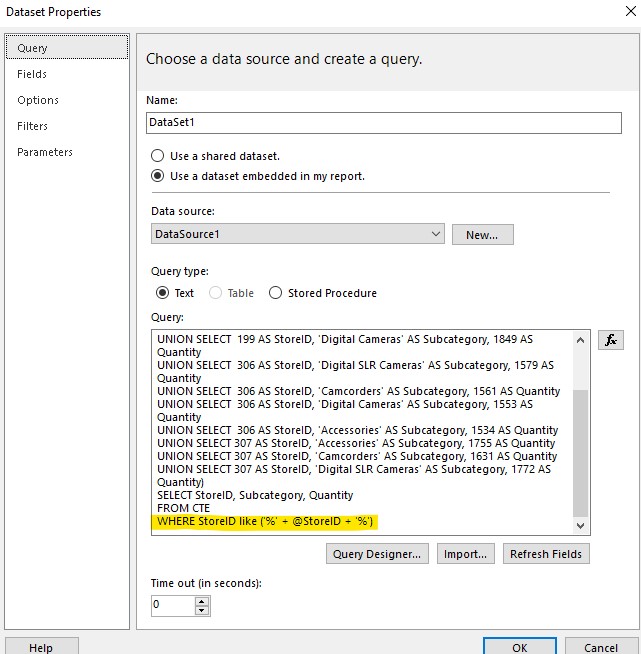Click the 307 'Accessories' 1755 query line
641x654 pixels.
point(356,443)
